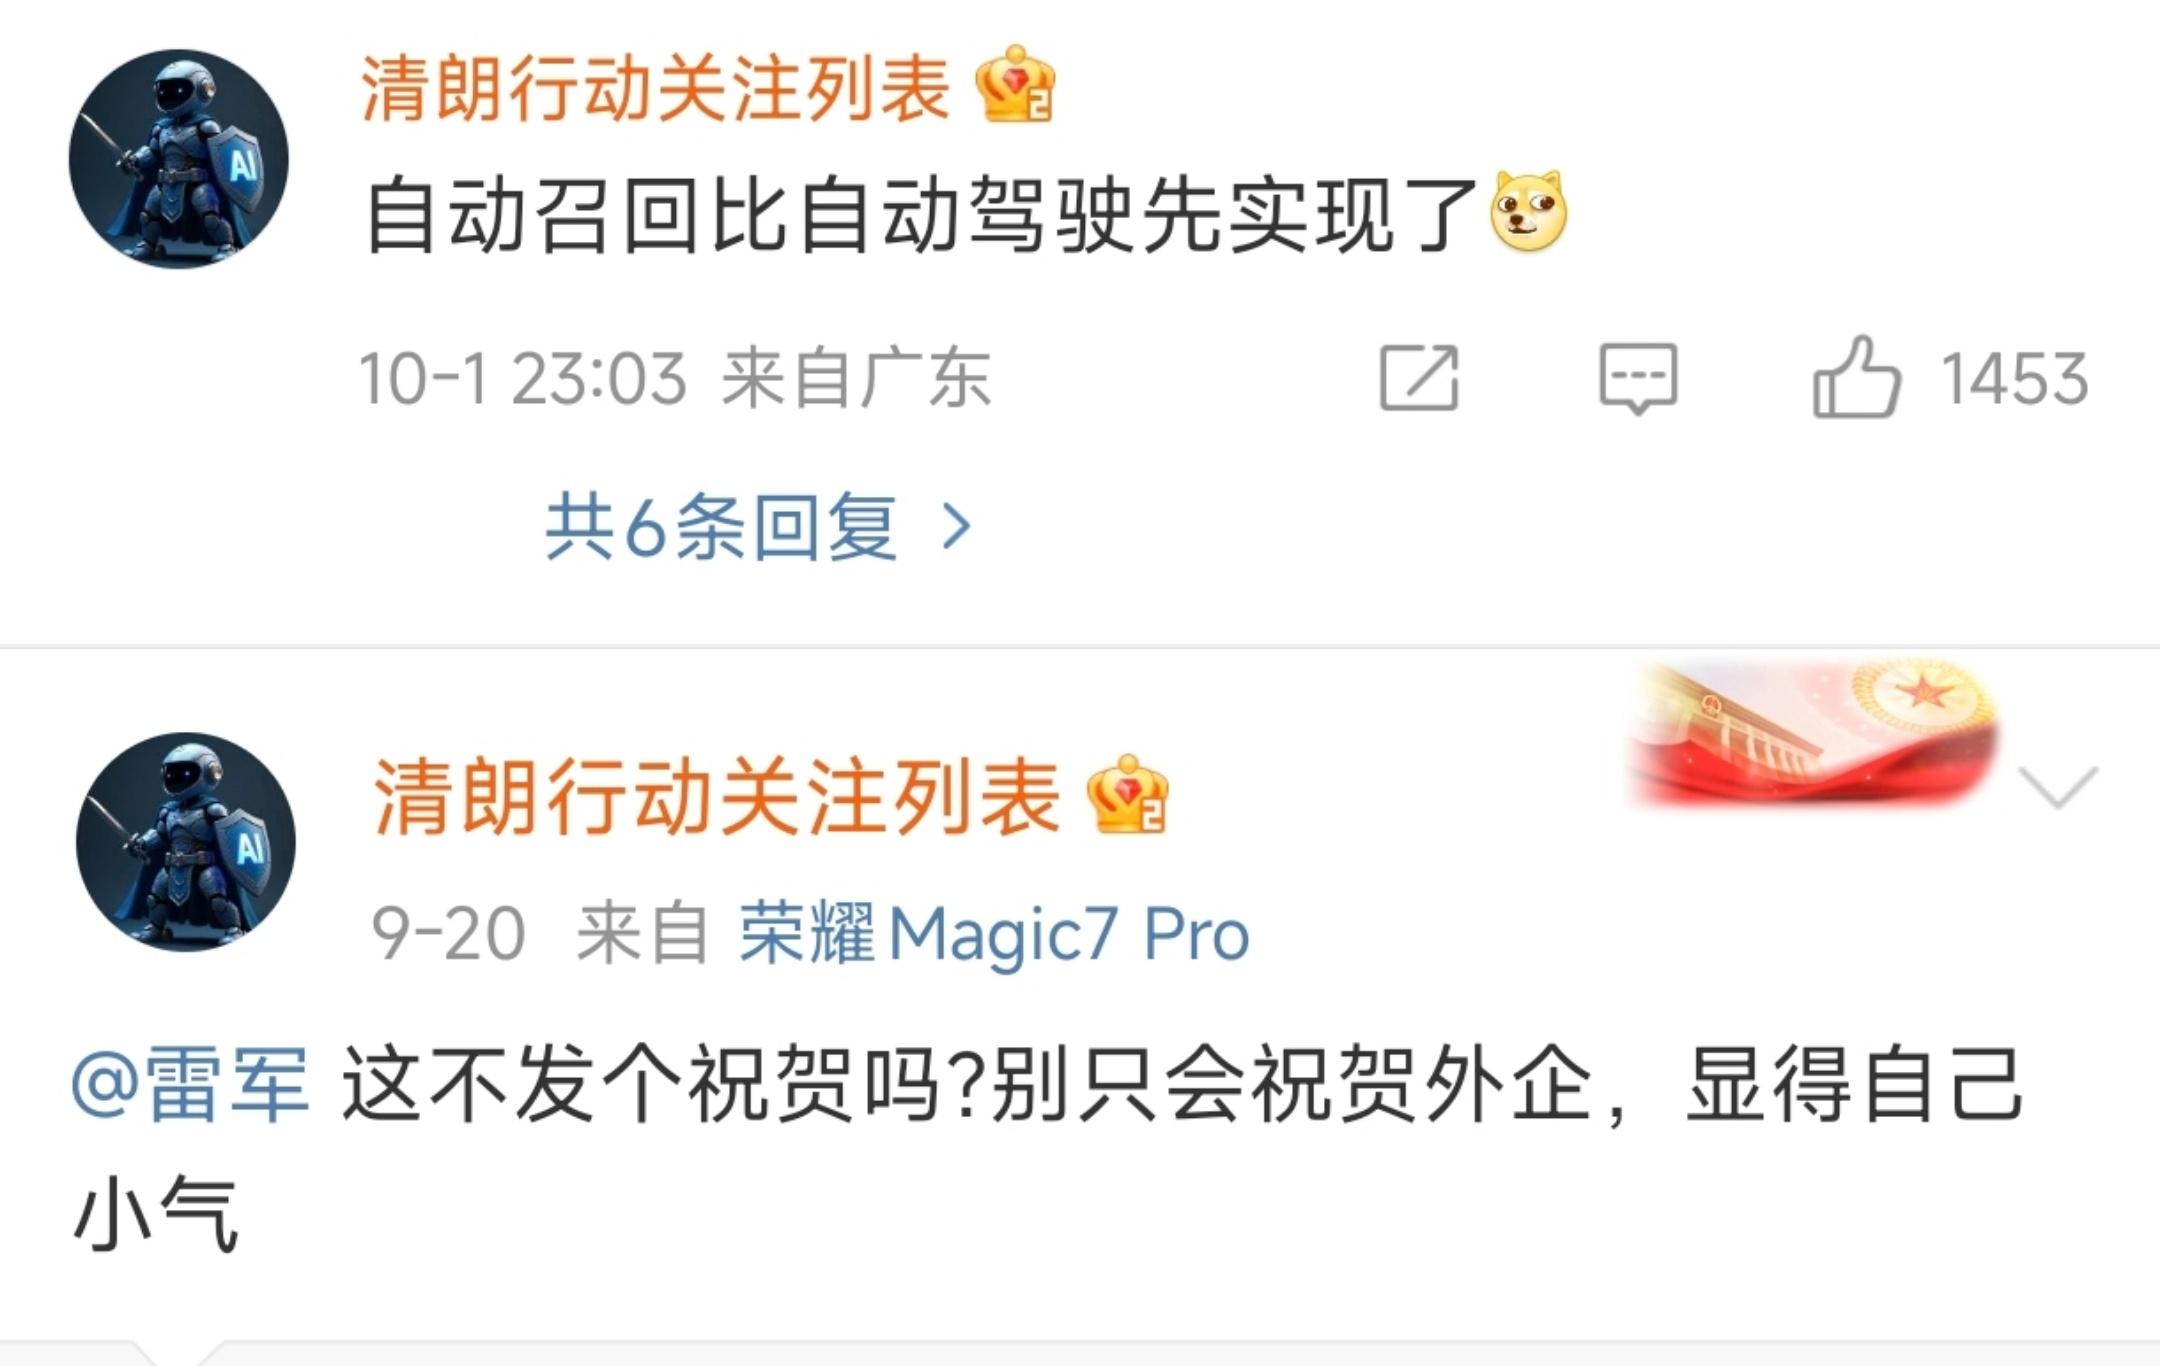
Task: Open the @雷军 mention link
Action: click(x=190, y=1085)
